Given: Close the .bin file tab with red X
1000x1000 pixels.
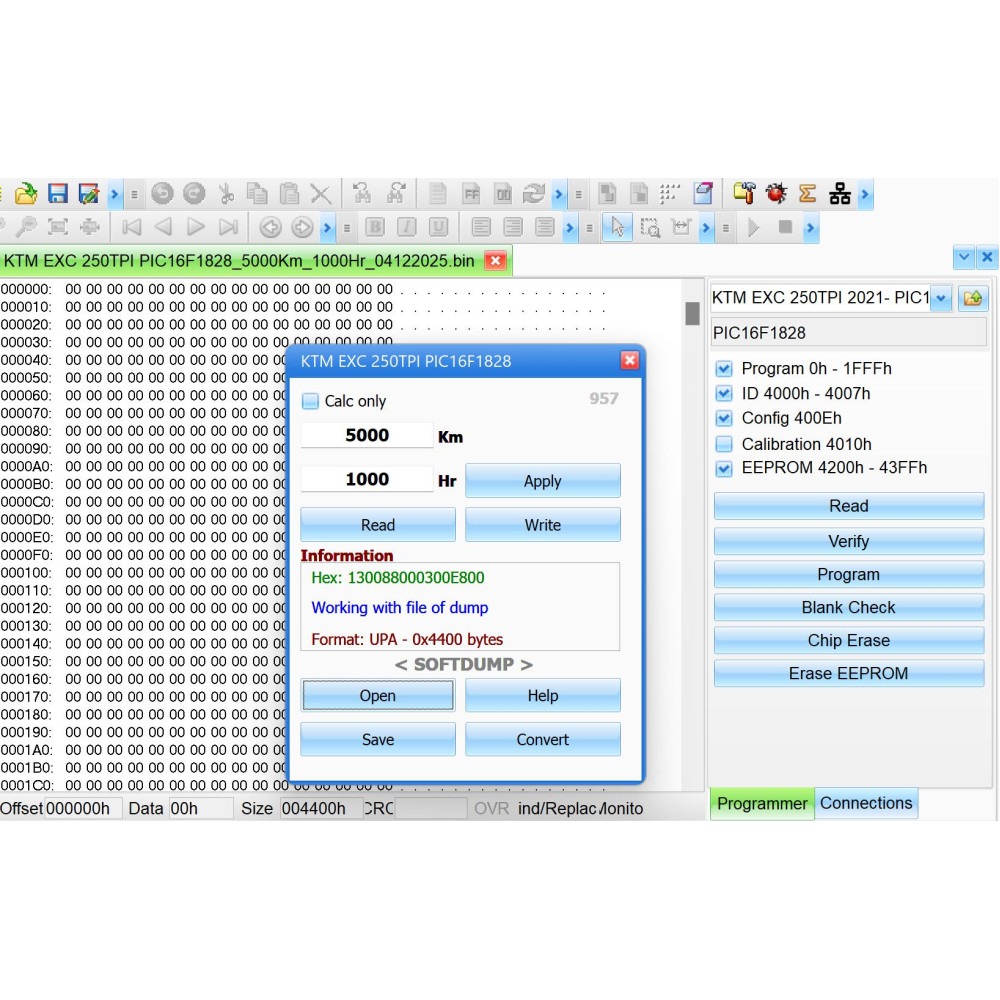Looking at the screenshot, I should point(496,261).
